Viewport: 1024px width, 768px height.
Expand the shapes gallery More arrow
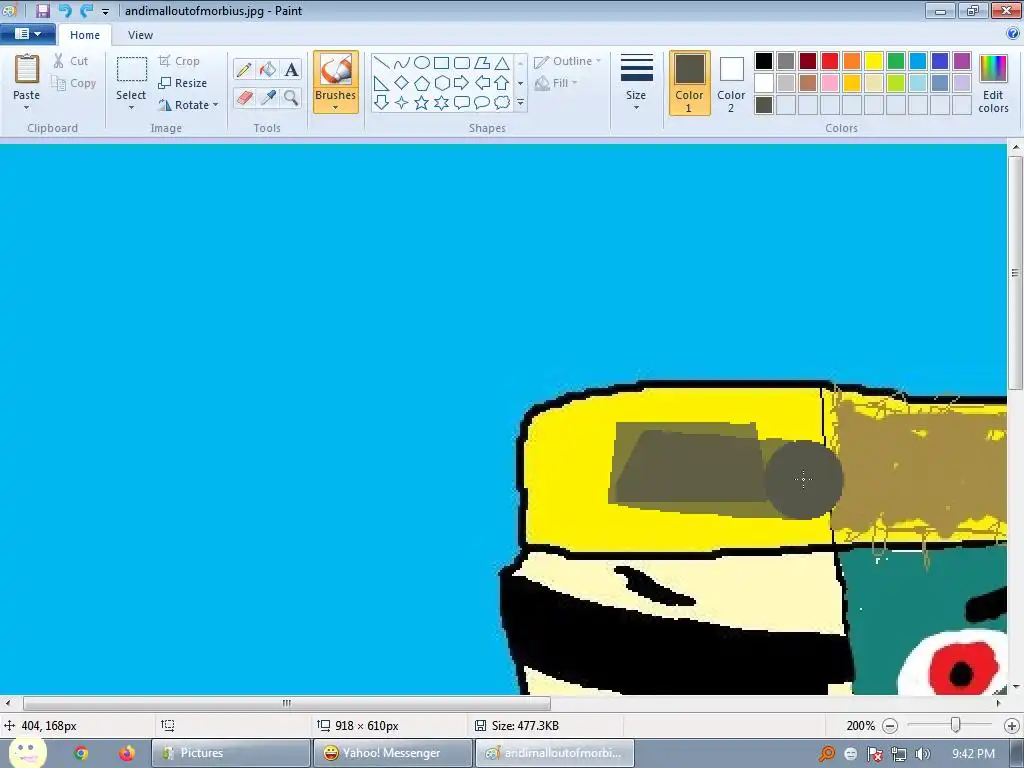point(520,103)
